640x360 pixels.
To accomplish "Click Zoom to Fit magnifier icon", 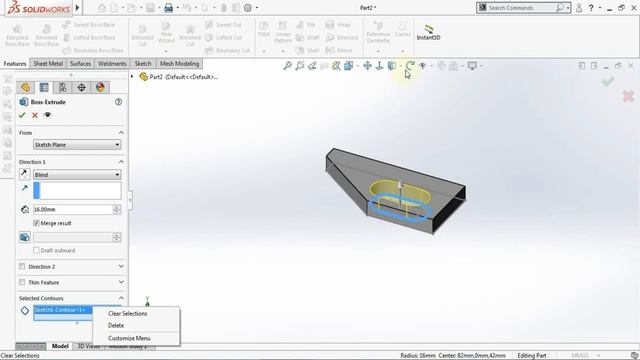I will (x=288, y=66).
